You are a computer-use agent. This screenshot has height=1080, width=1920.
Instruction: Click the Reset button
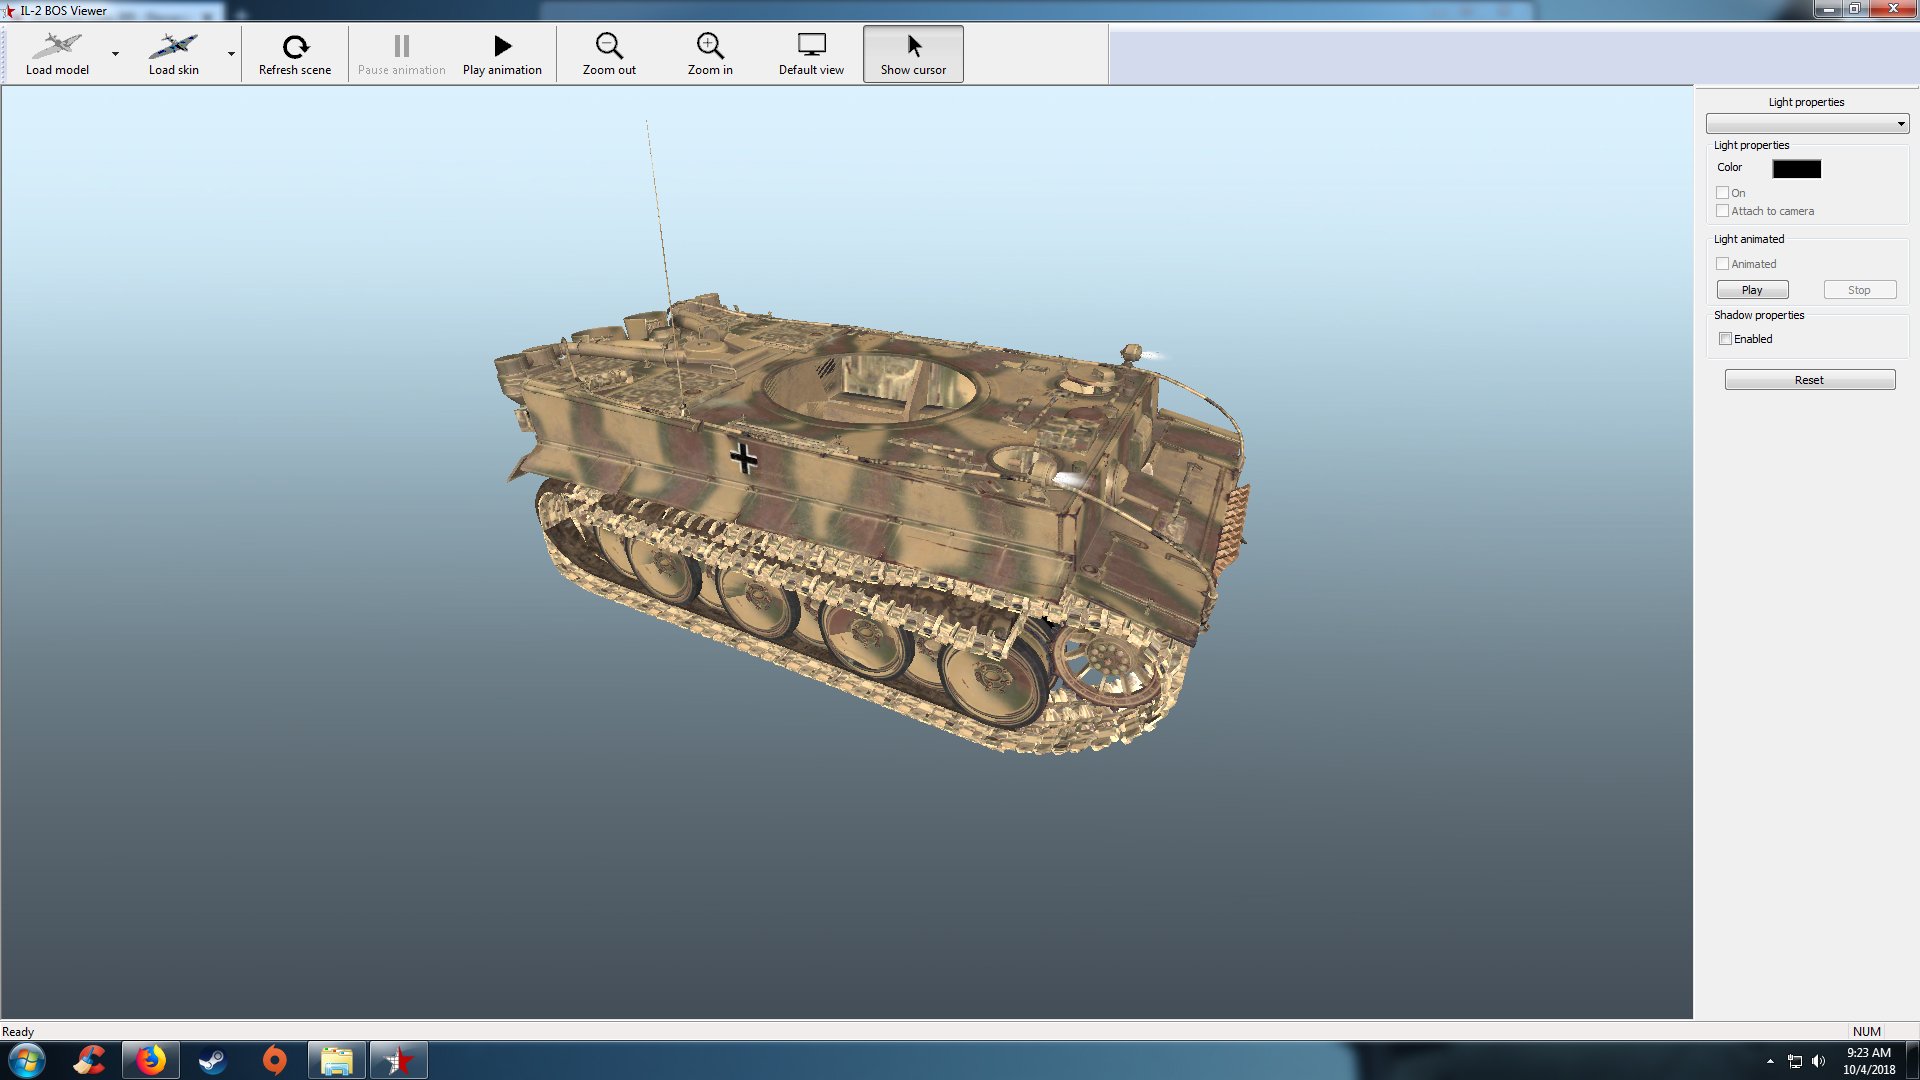(x=1809, y=380)
